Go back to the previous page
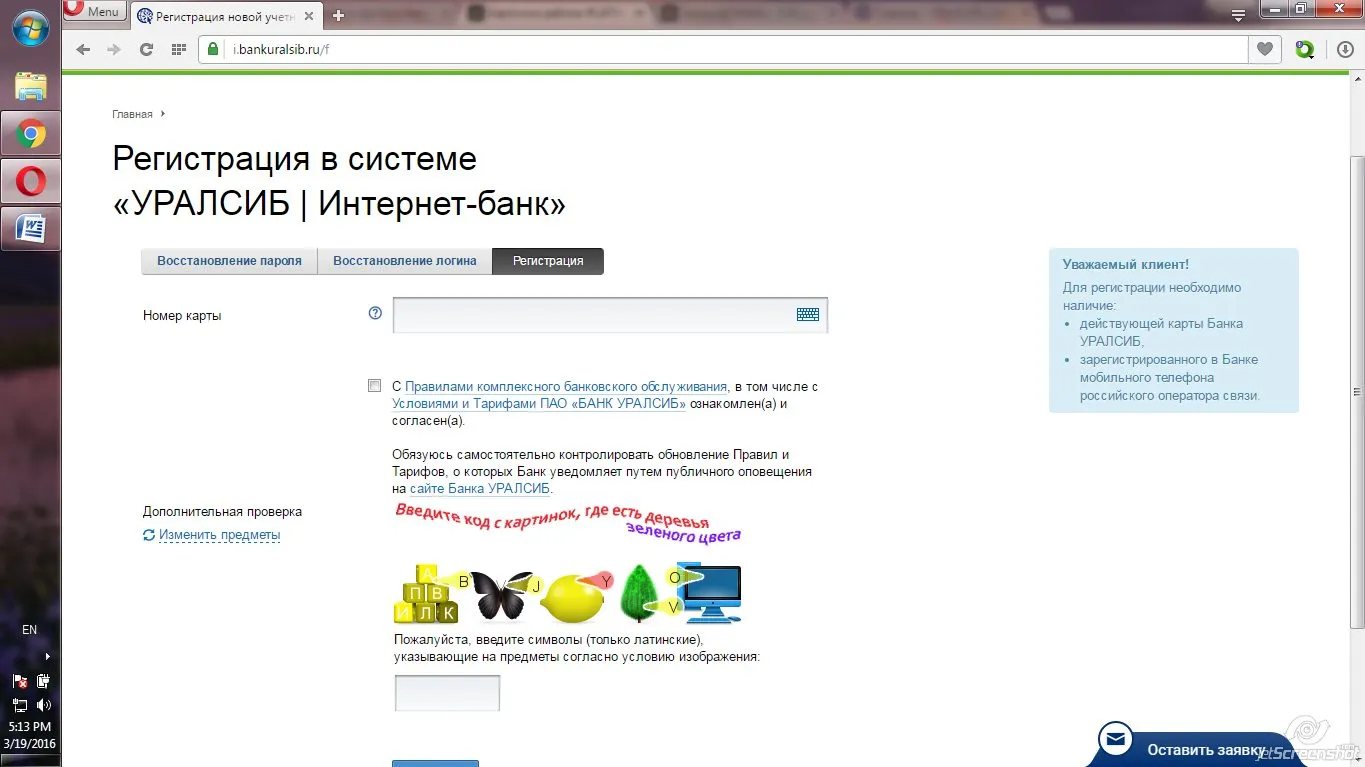The height and width of the screenshot is (767, 1365). [83, 49]
